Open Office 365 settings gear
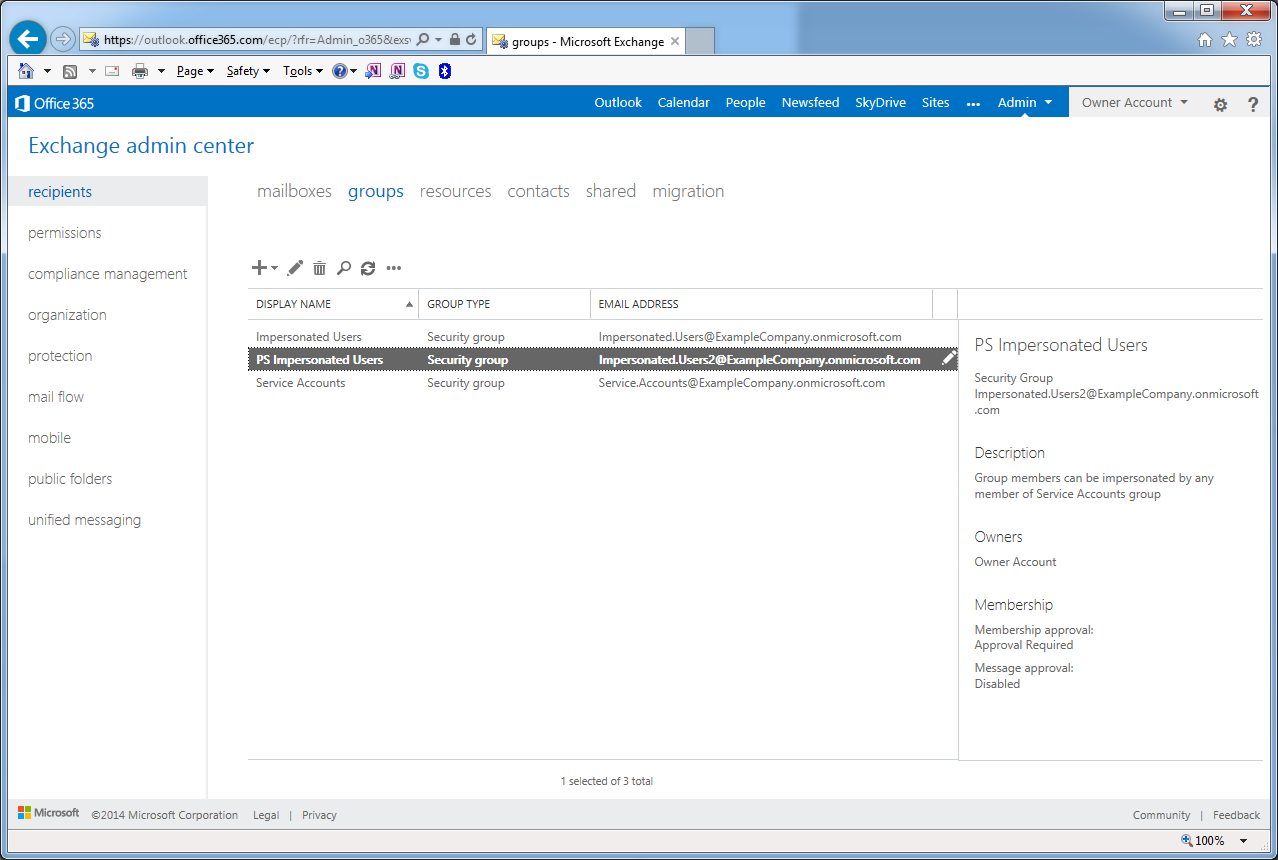This screenshot has width=1278, height=860. [1220, 104]
